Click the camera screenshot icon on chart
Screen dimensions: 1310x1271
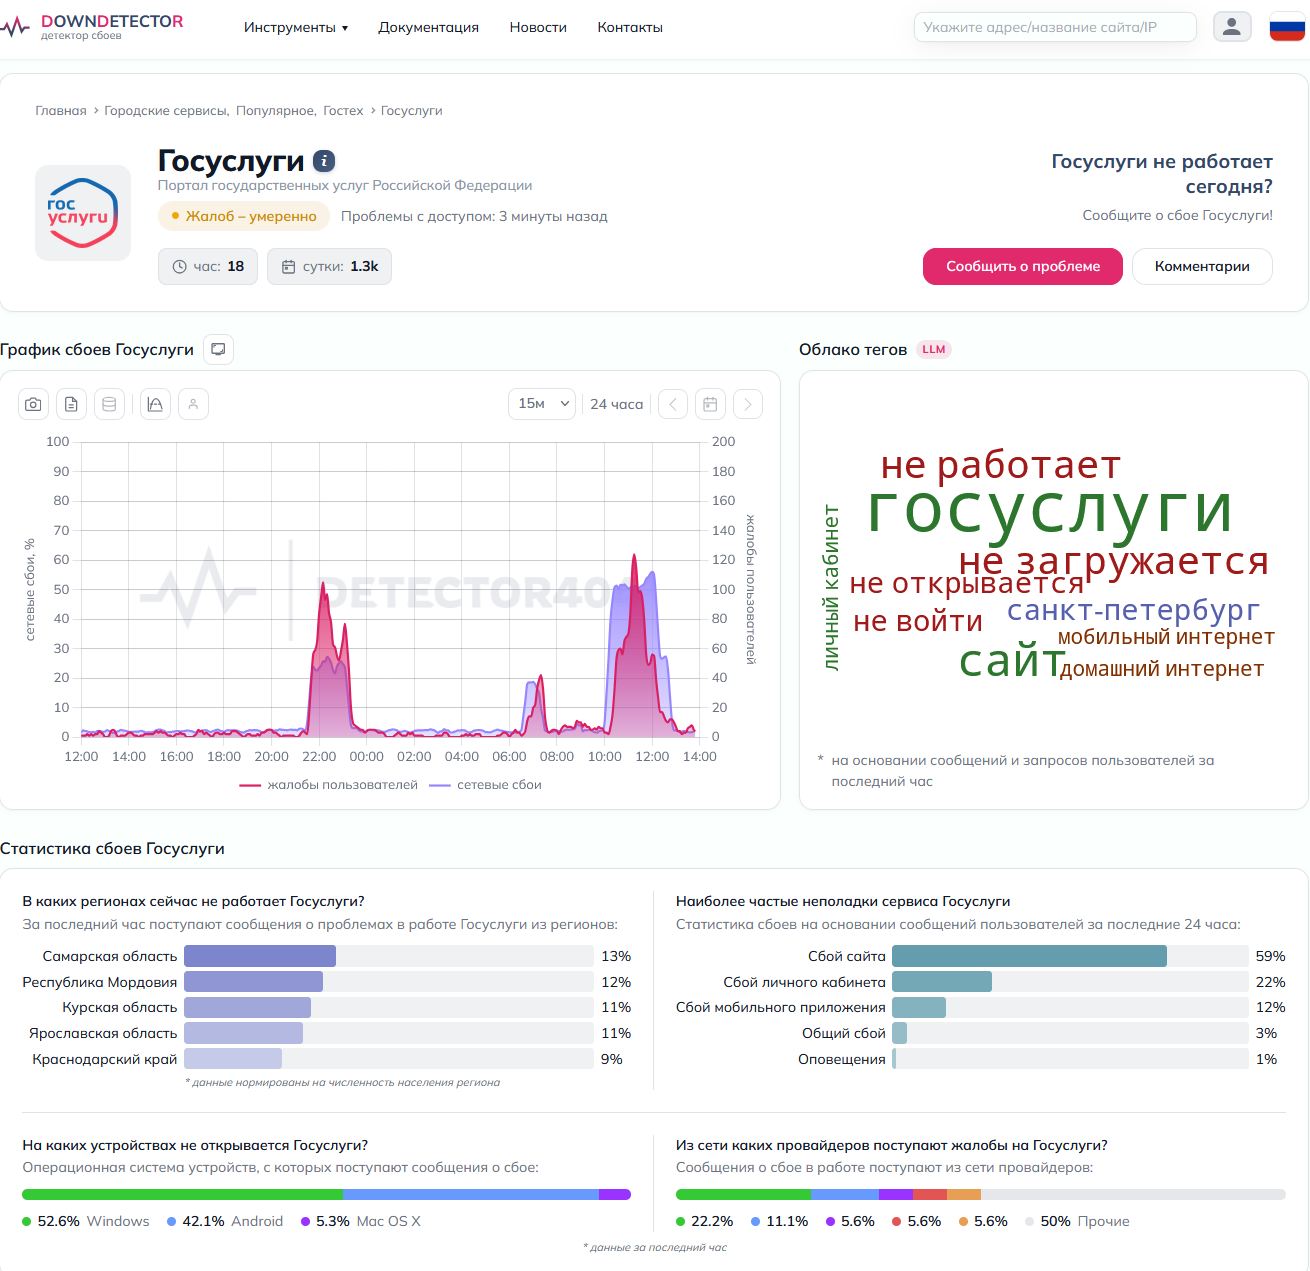tap(33, 404)
